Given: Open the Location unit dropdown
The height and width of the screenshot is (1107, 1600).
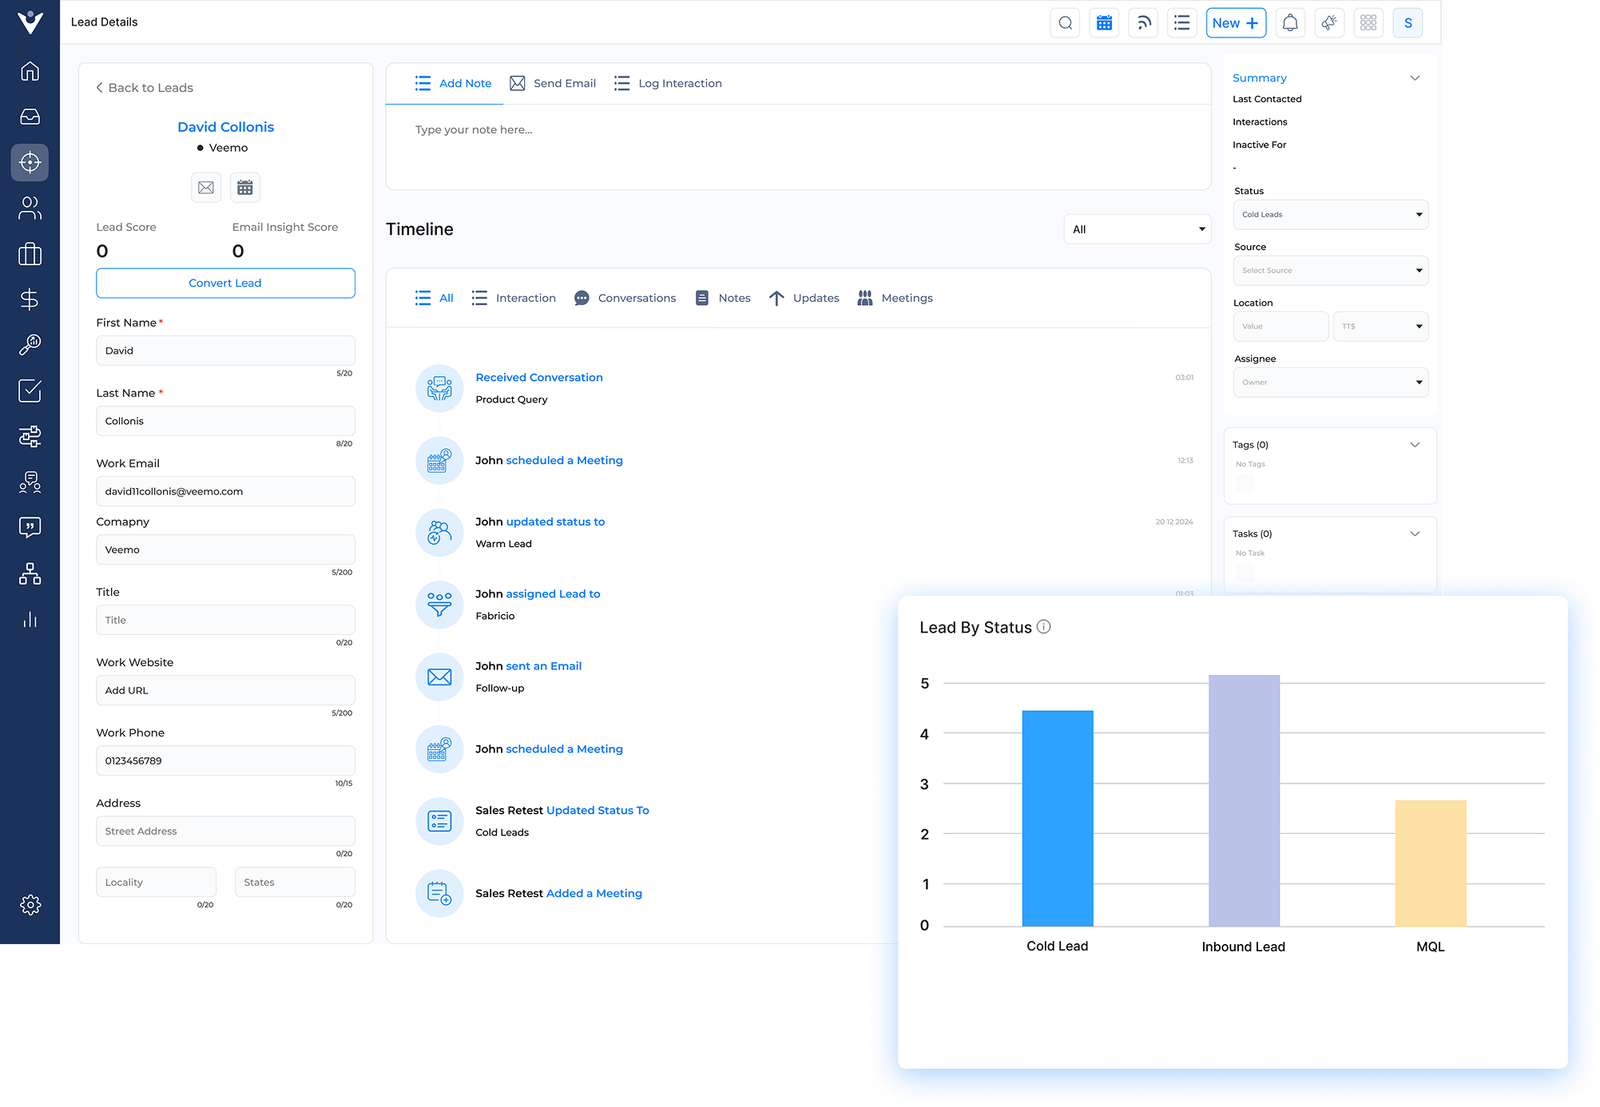Looking at the screenshot, I should coord(1380,326).
